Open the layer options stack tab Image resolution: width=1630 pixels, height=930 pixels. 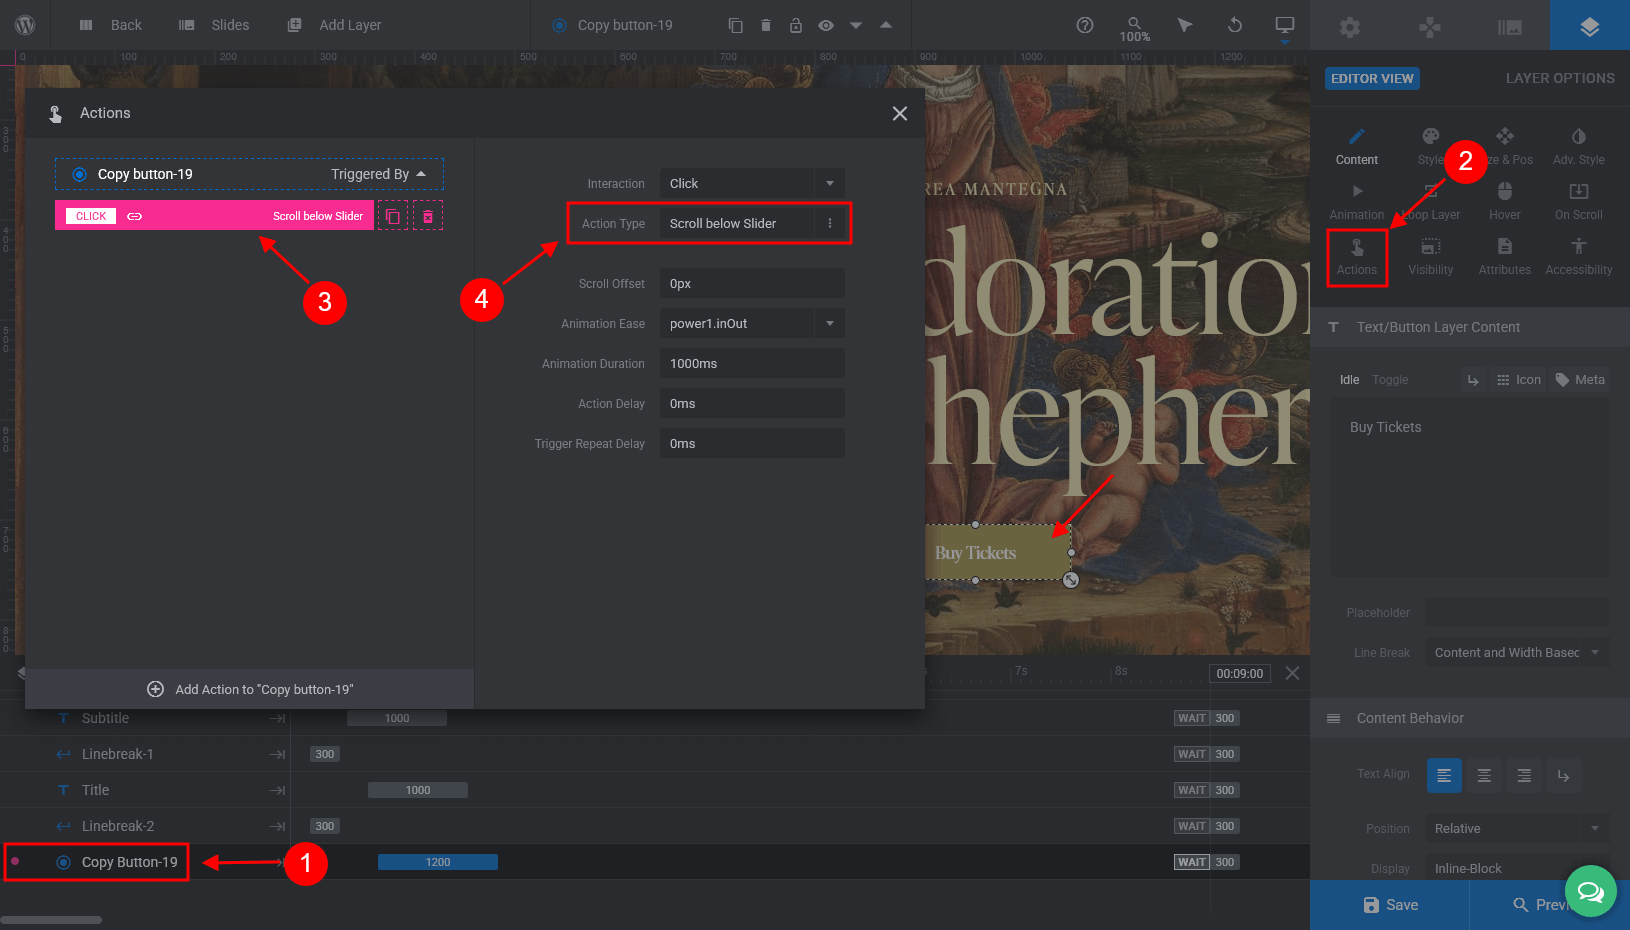[x=1590, y=25]
